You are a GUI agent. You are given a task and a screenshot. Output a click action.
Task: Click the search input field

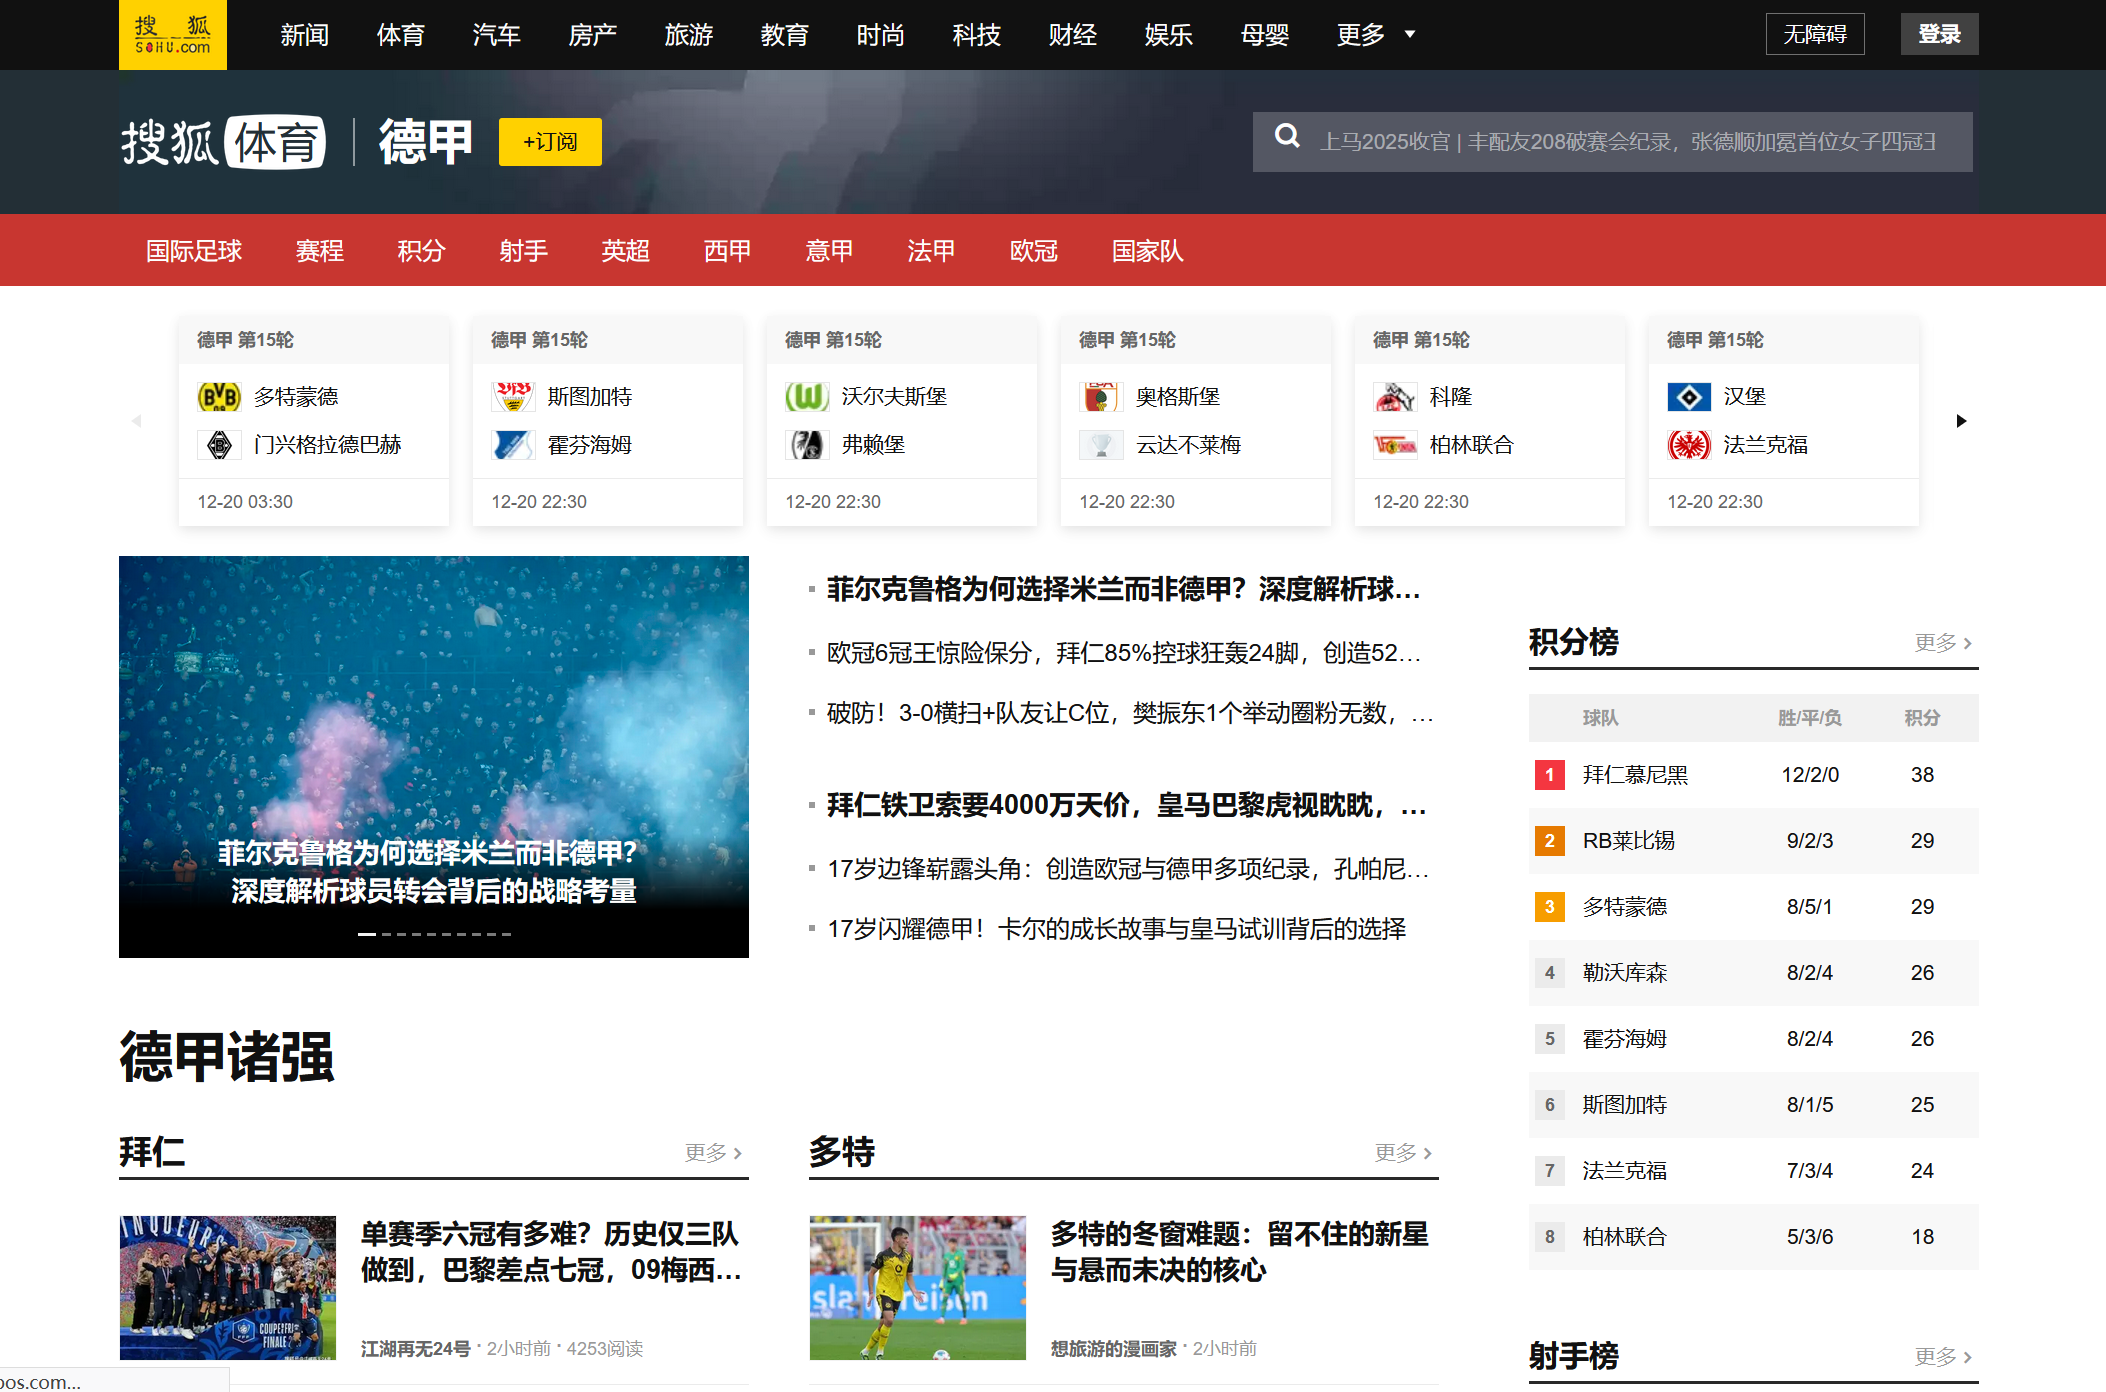1630,141
